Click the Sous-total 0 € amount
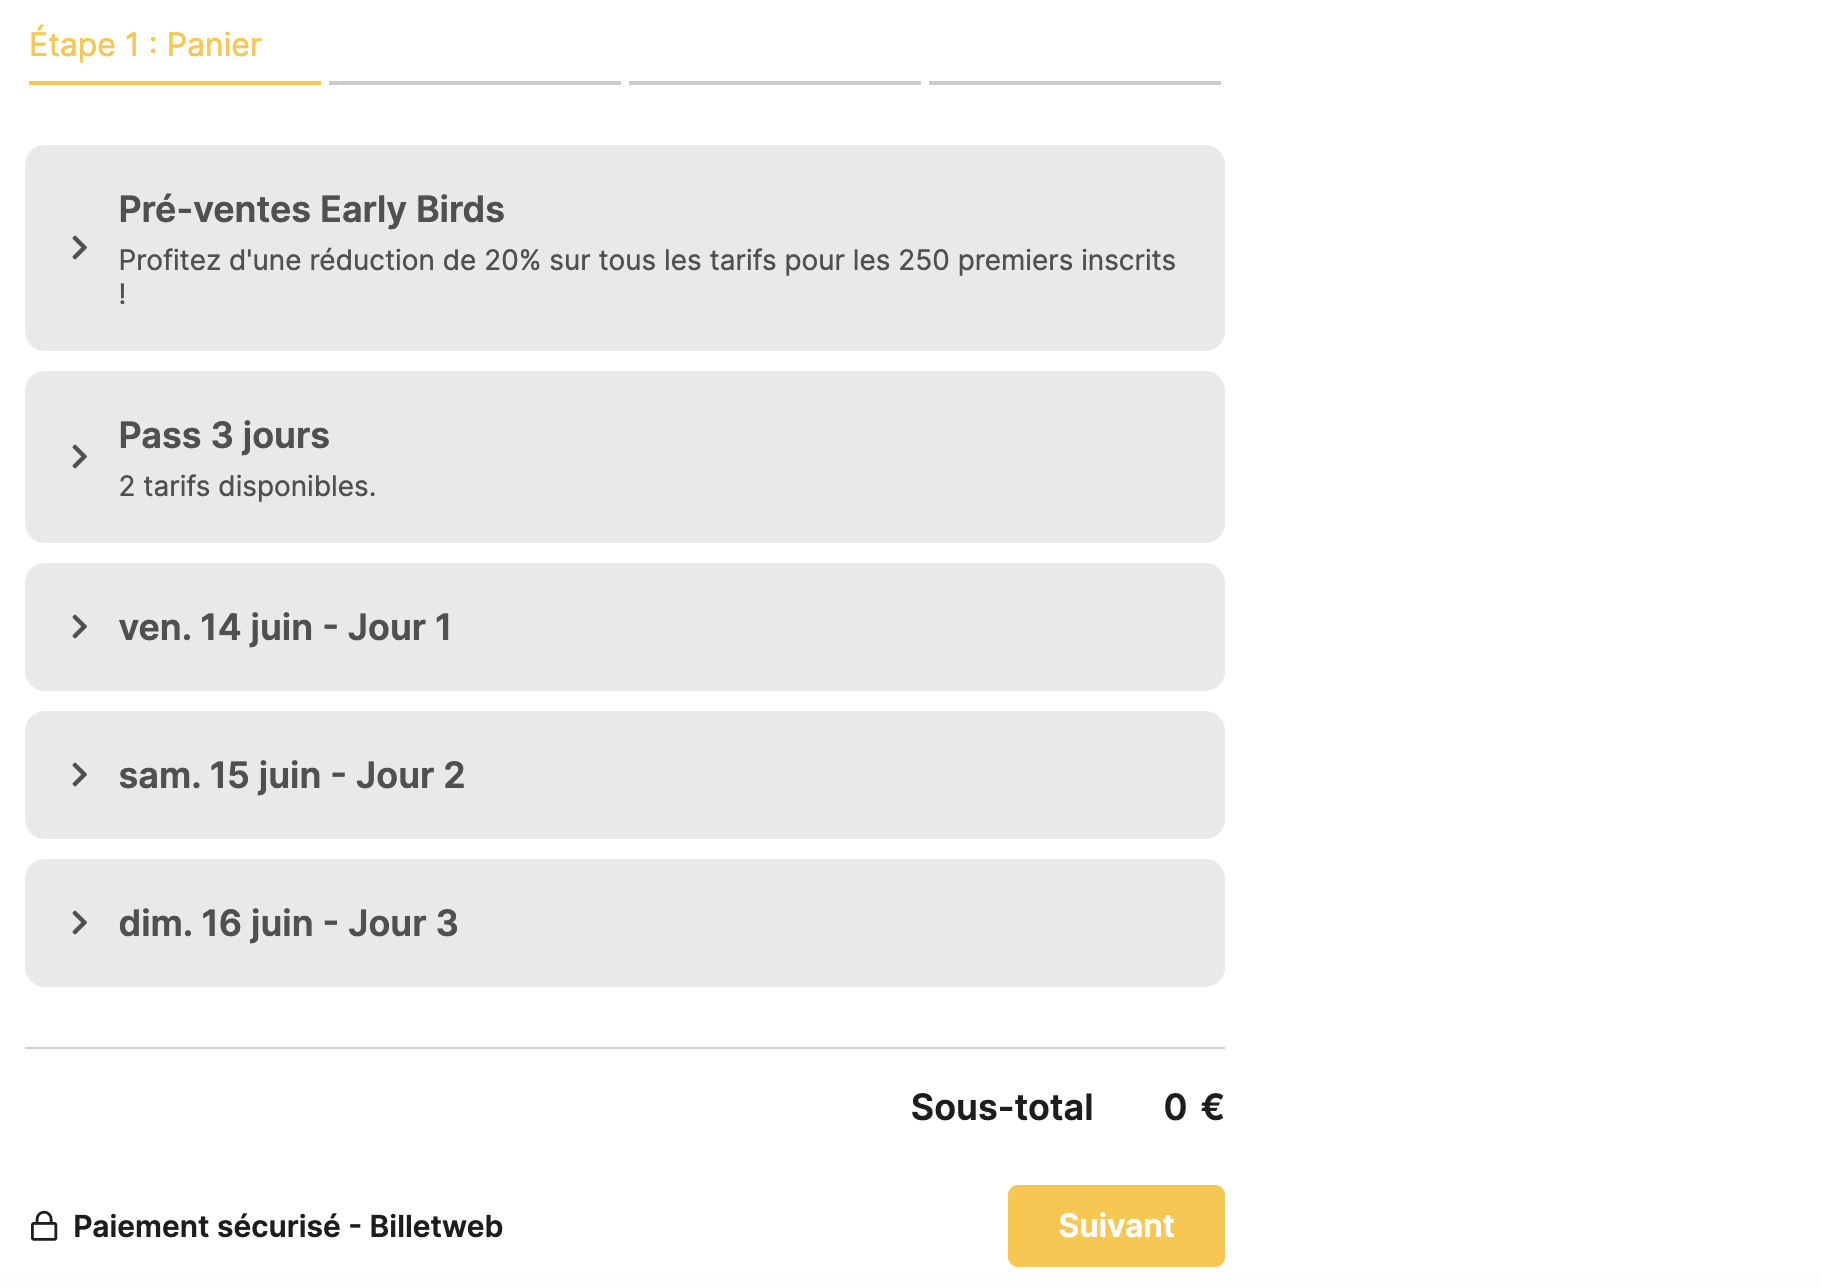 click(1193, 1108)
